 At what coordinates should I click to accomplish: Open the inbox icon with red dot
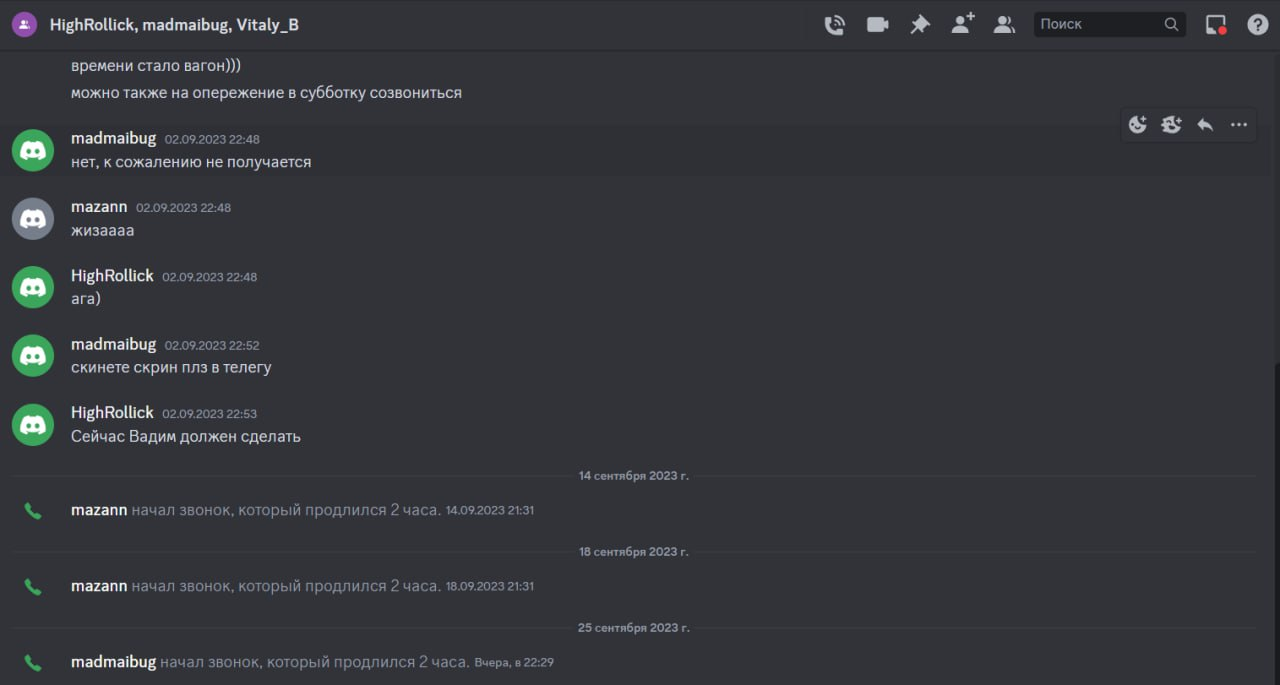coord(1216,25)
